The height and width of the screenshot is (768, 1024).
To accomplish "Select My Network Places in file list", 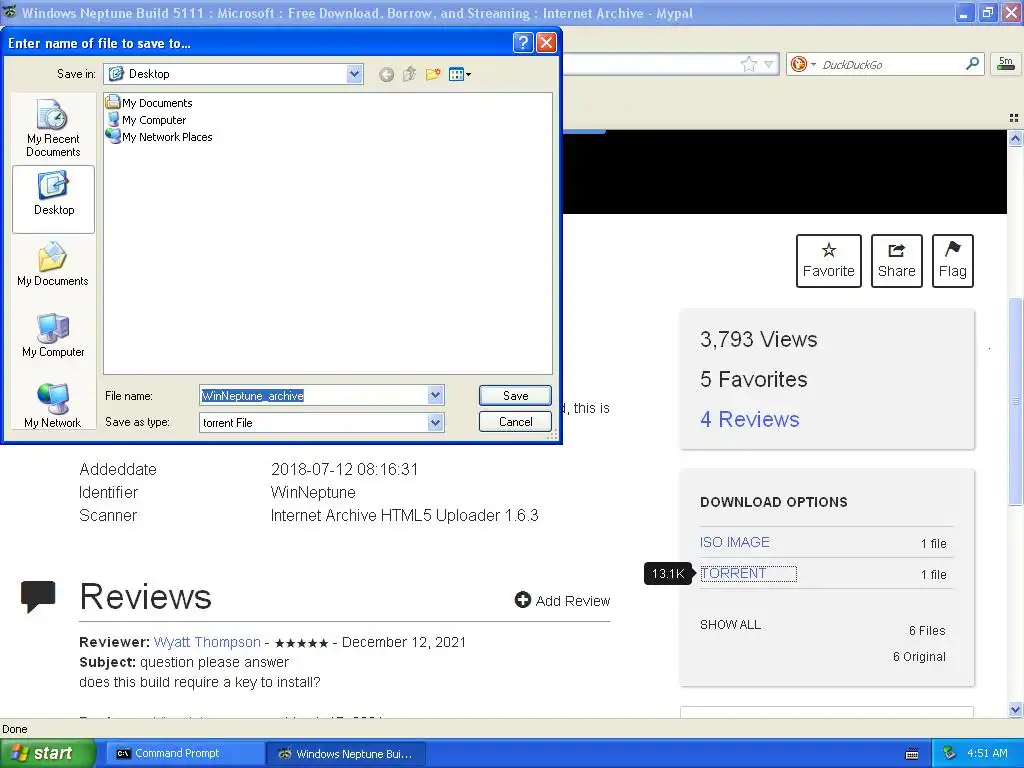I will (159, 136).
